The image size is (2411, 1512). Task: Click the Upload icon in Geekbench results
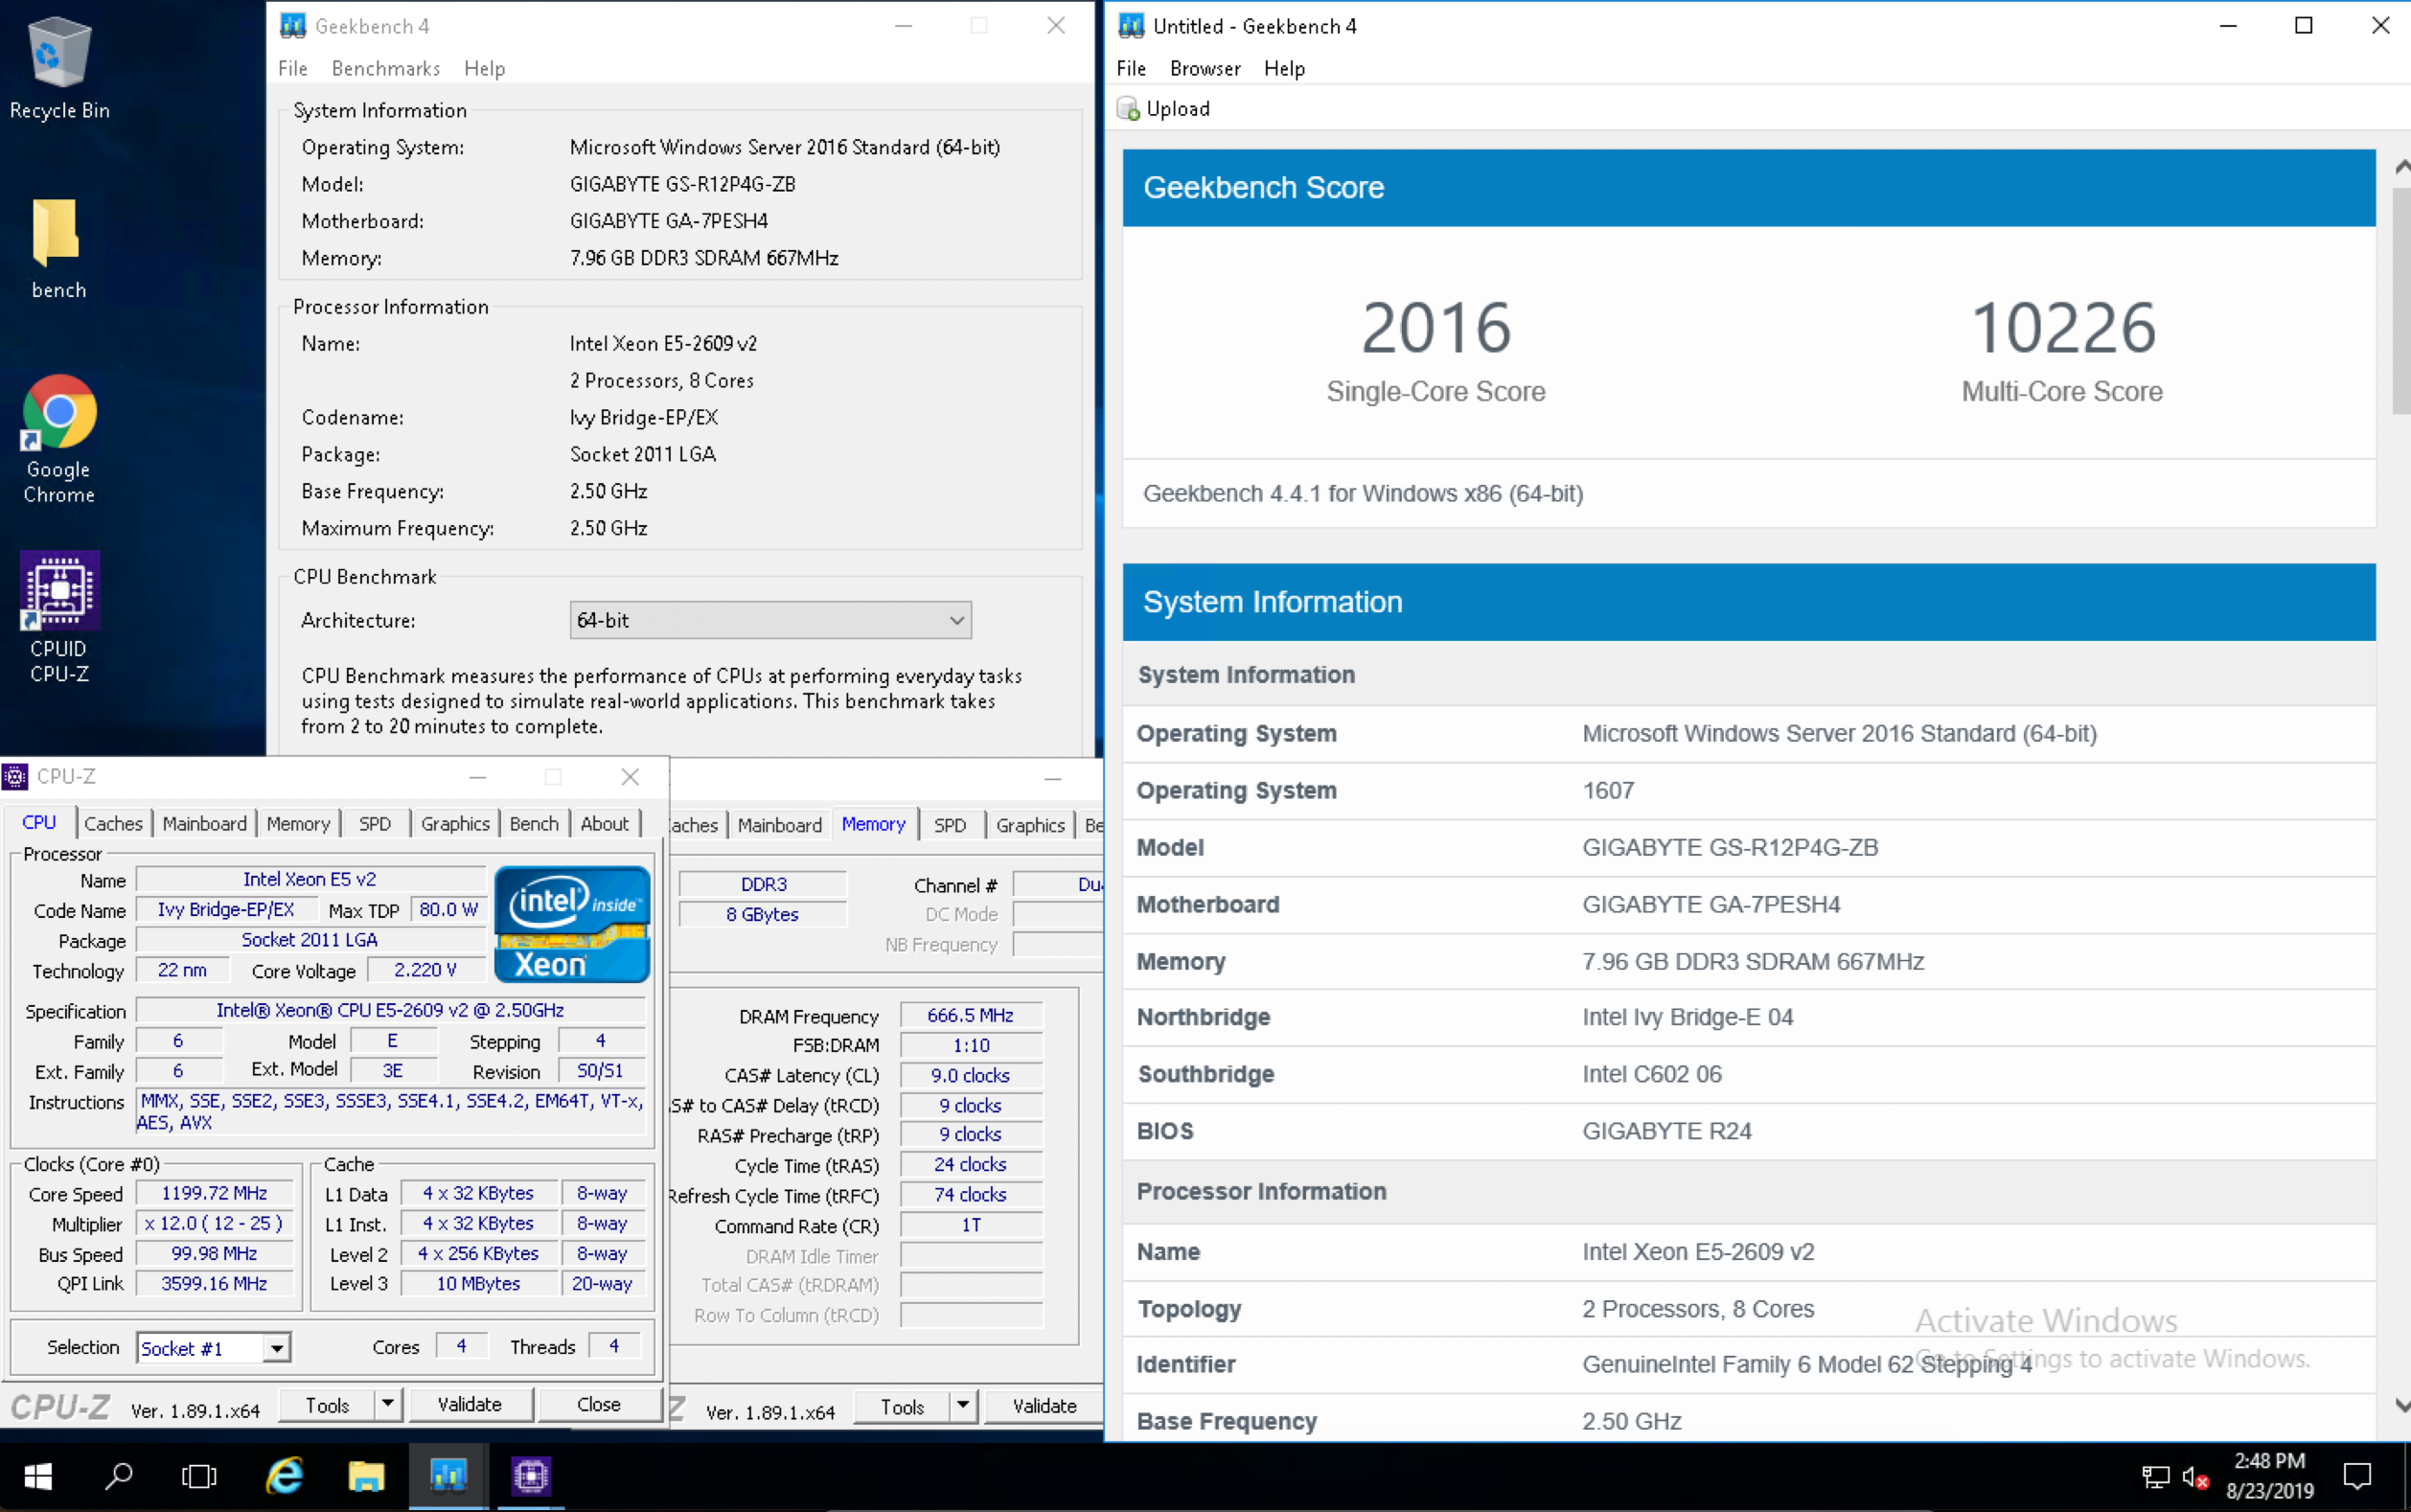point(1128,108)
